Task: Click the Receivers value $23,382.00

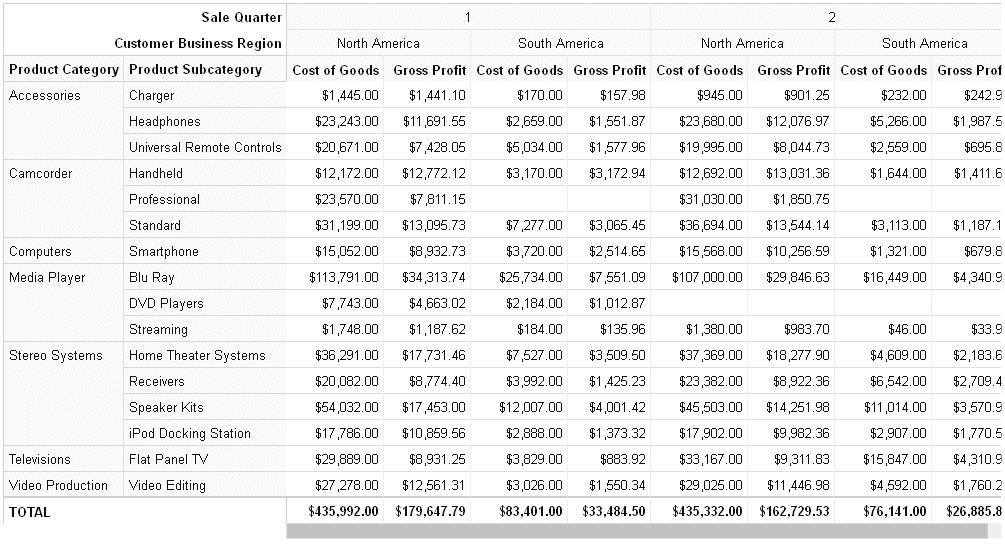Action: tap(711, 382)
